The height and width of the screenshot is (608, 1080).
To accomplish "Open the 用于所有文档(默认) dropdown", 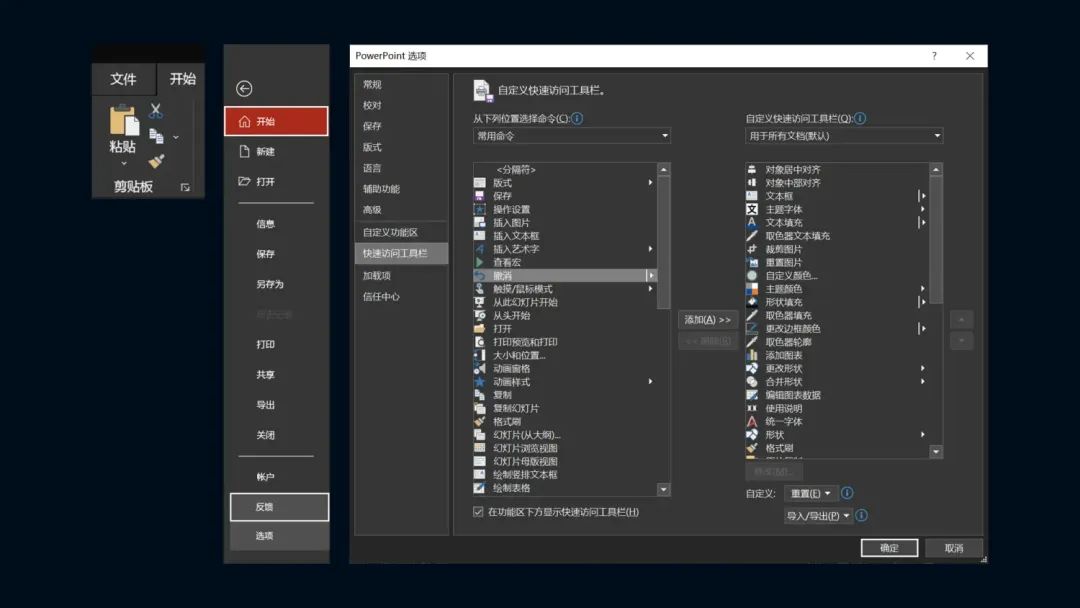I will tap(844, 136).
